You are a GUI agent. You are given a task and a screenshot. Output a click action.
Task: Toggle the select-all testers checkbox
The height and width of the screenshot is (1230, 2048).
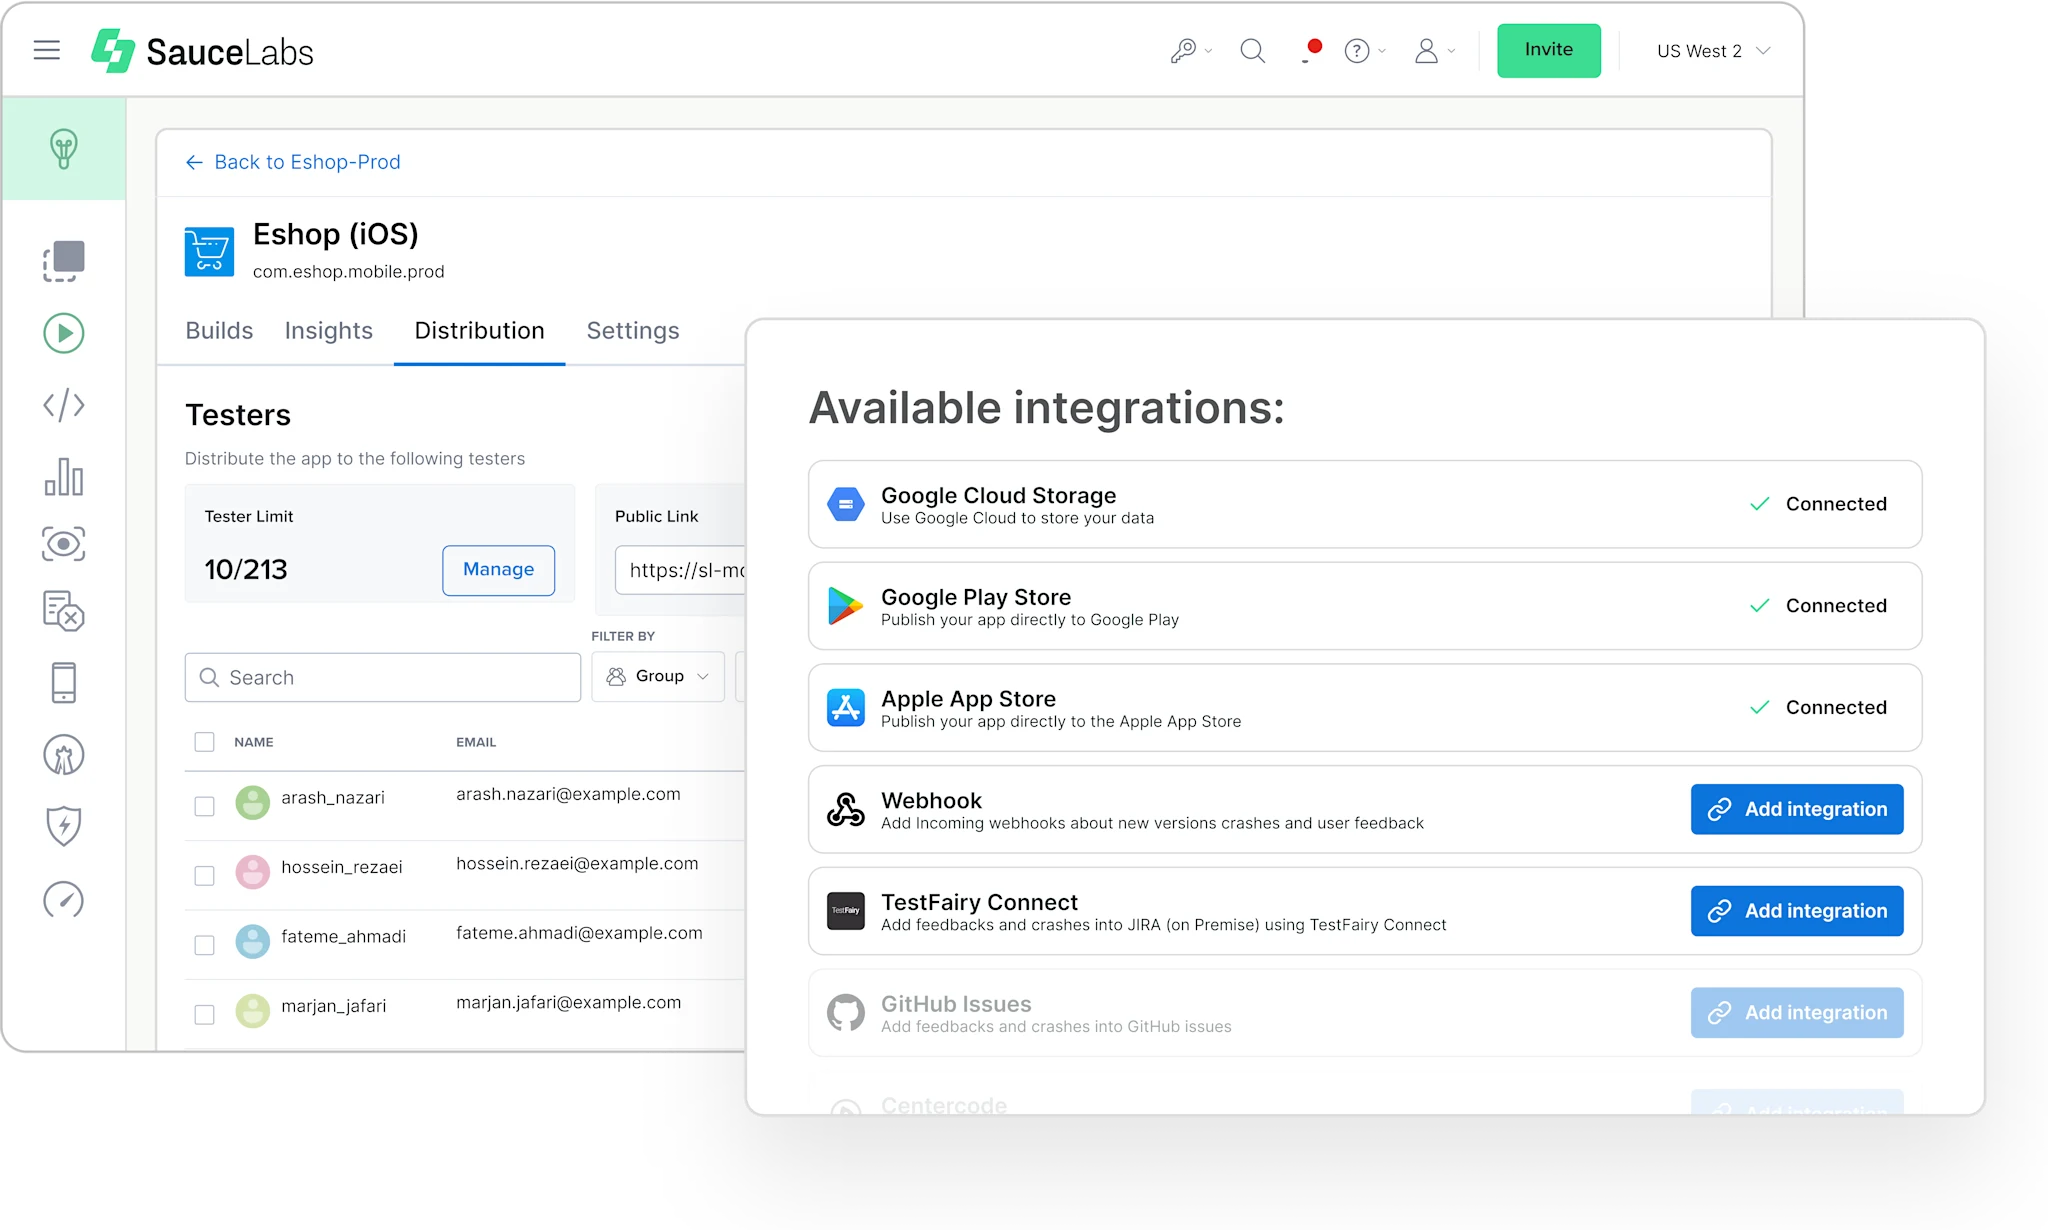click(x=205, y=742)
